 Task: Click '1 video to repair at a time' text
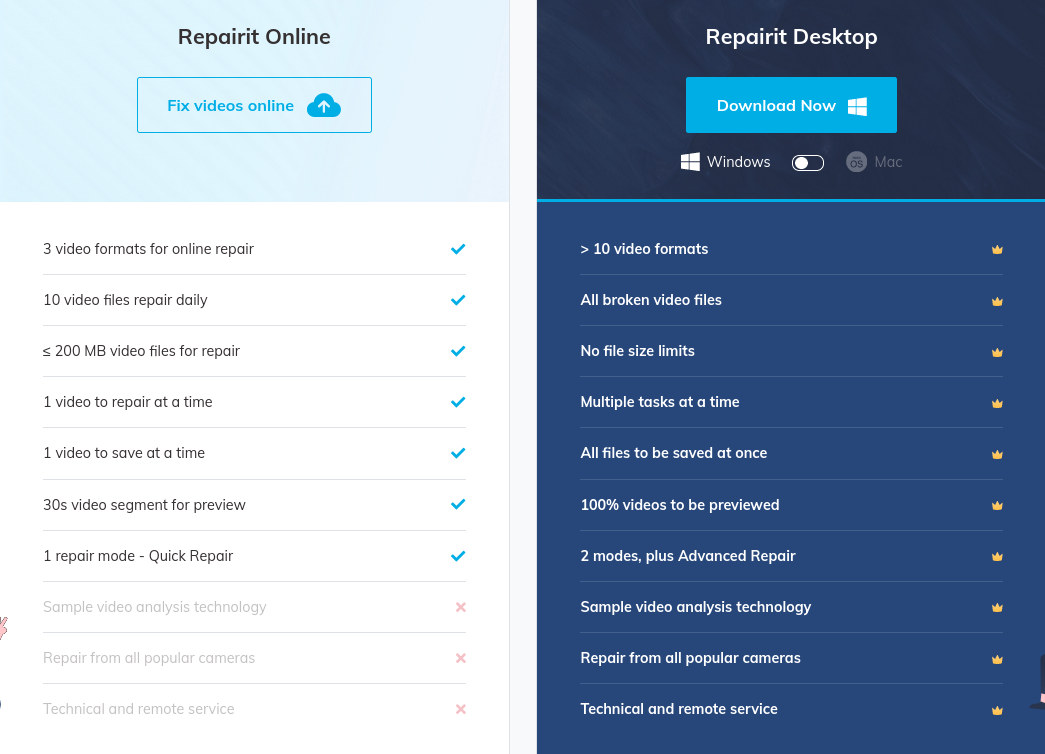point(127,402)
